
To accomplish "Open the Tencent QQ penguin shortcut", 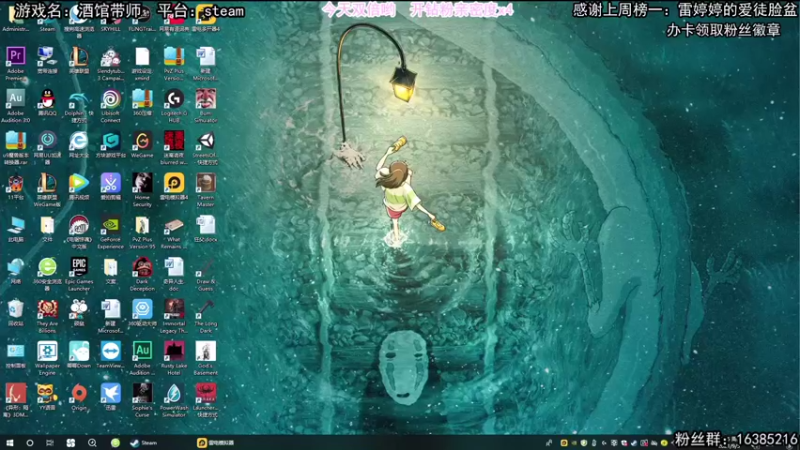I will tap(47, 104).
